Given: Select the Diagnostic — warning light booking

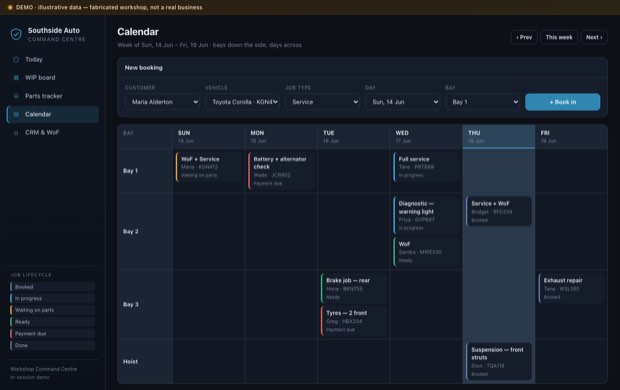Looking at the screenshot, I should pyautogui.click(x=426, y=216).
